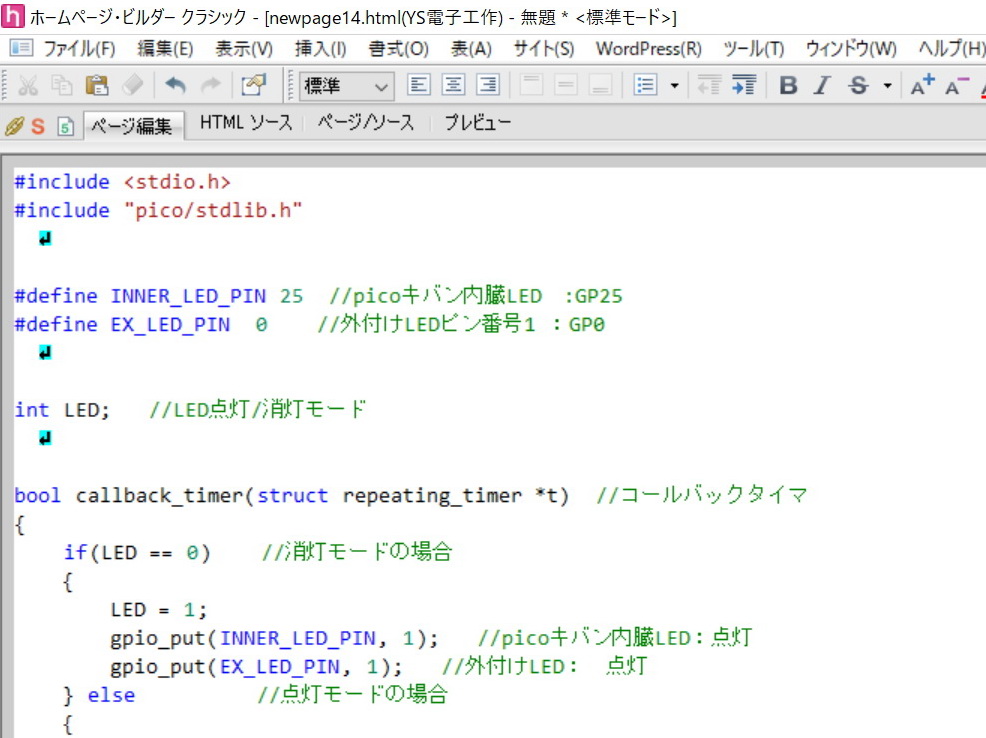This screenshot has height=738, width=986.
Task: Expand the arrow next to strikethrough
Action: pos(887,86)
